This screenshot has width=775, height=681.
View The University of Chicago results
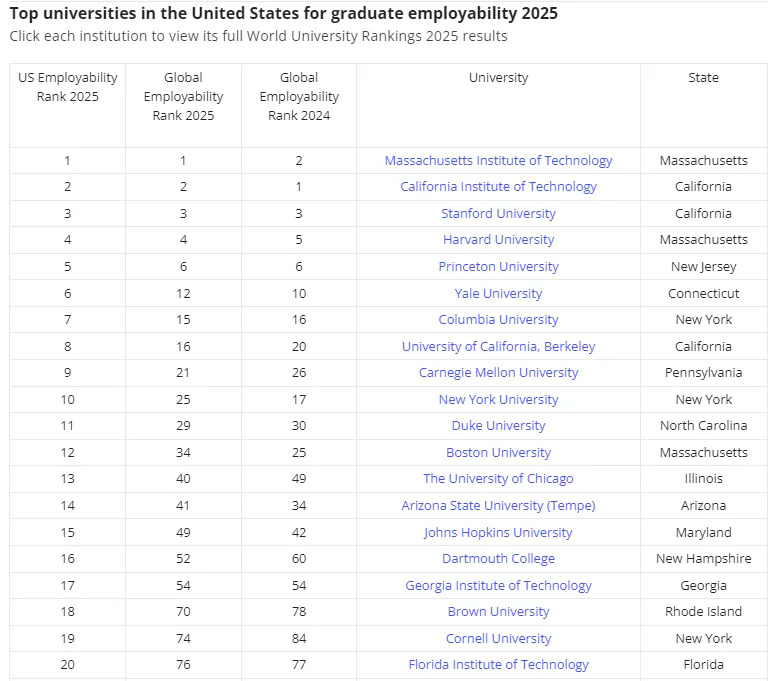click(498, 479)
